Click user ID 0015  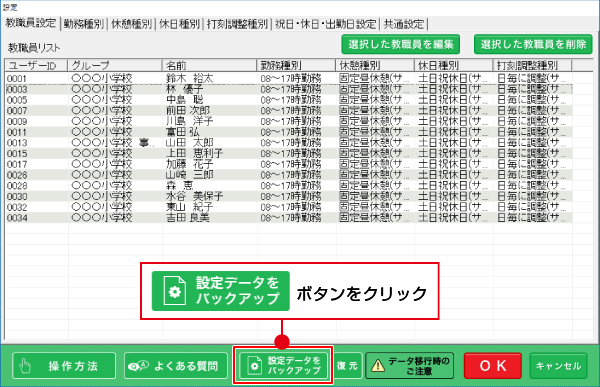click(17, 154)
